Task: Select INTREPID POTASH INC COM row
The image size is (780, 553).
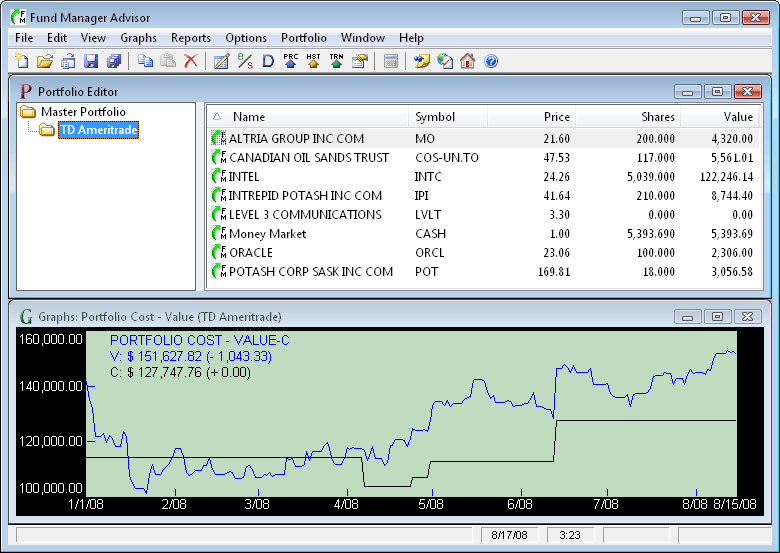Action: pyautogui.click(x=483, y=195)
